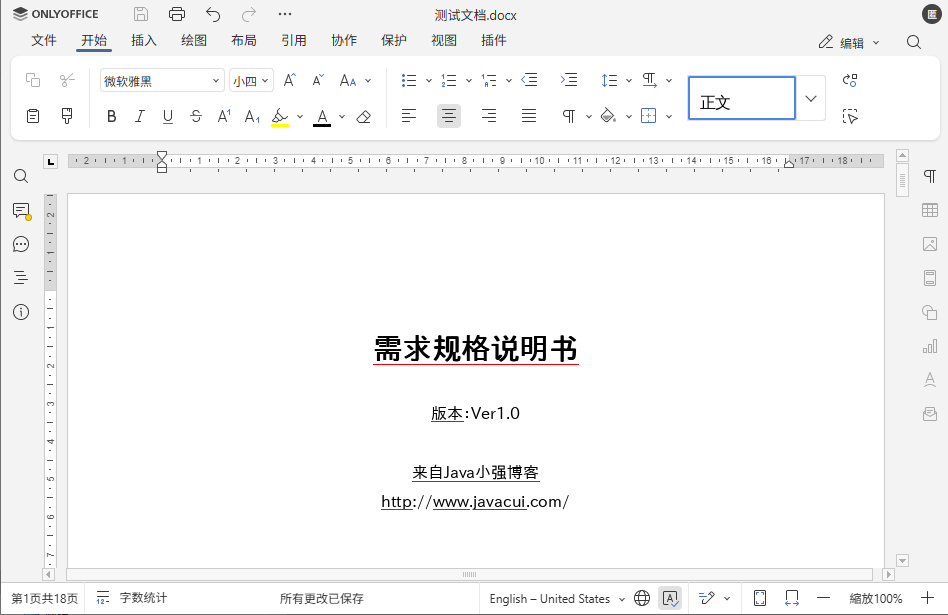Toggle spell checking in the status bar
This screenshot has width=948, height=615.
670,598
